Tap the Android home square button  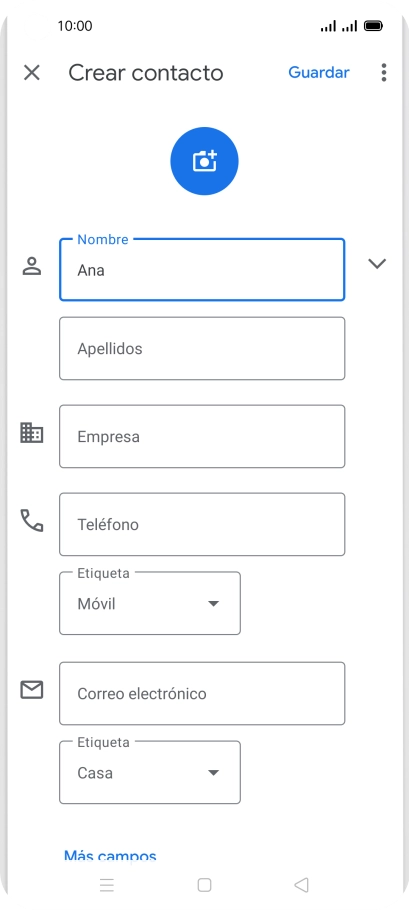[x=204, y=884]
